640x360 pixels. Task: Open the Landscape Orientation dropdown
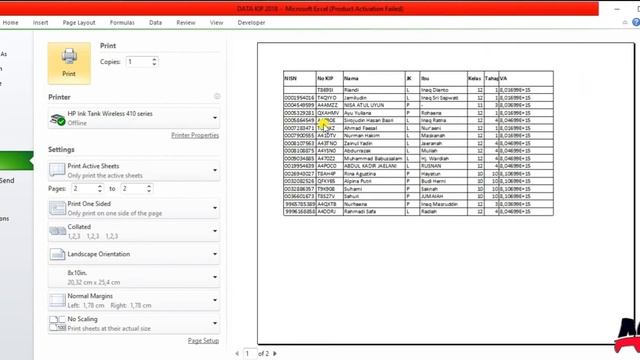click(x=134, y=254)
